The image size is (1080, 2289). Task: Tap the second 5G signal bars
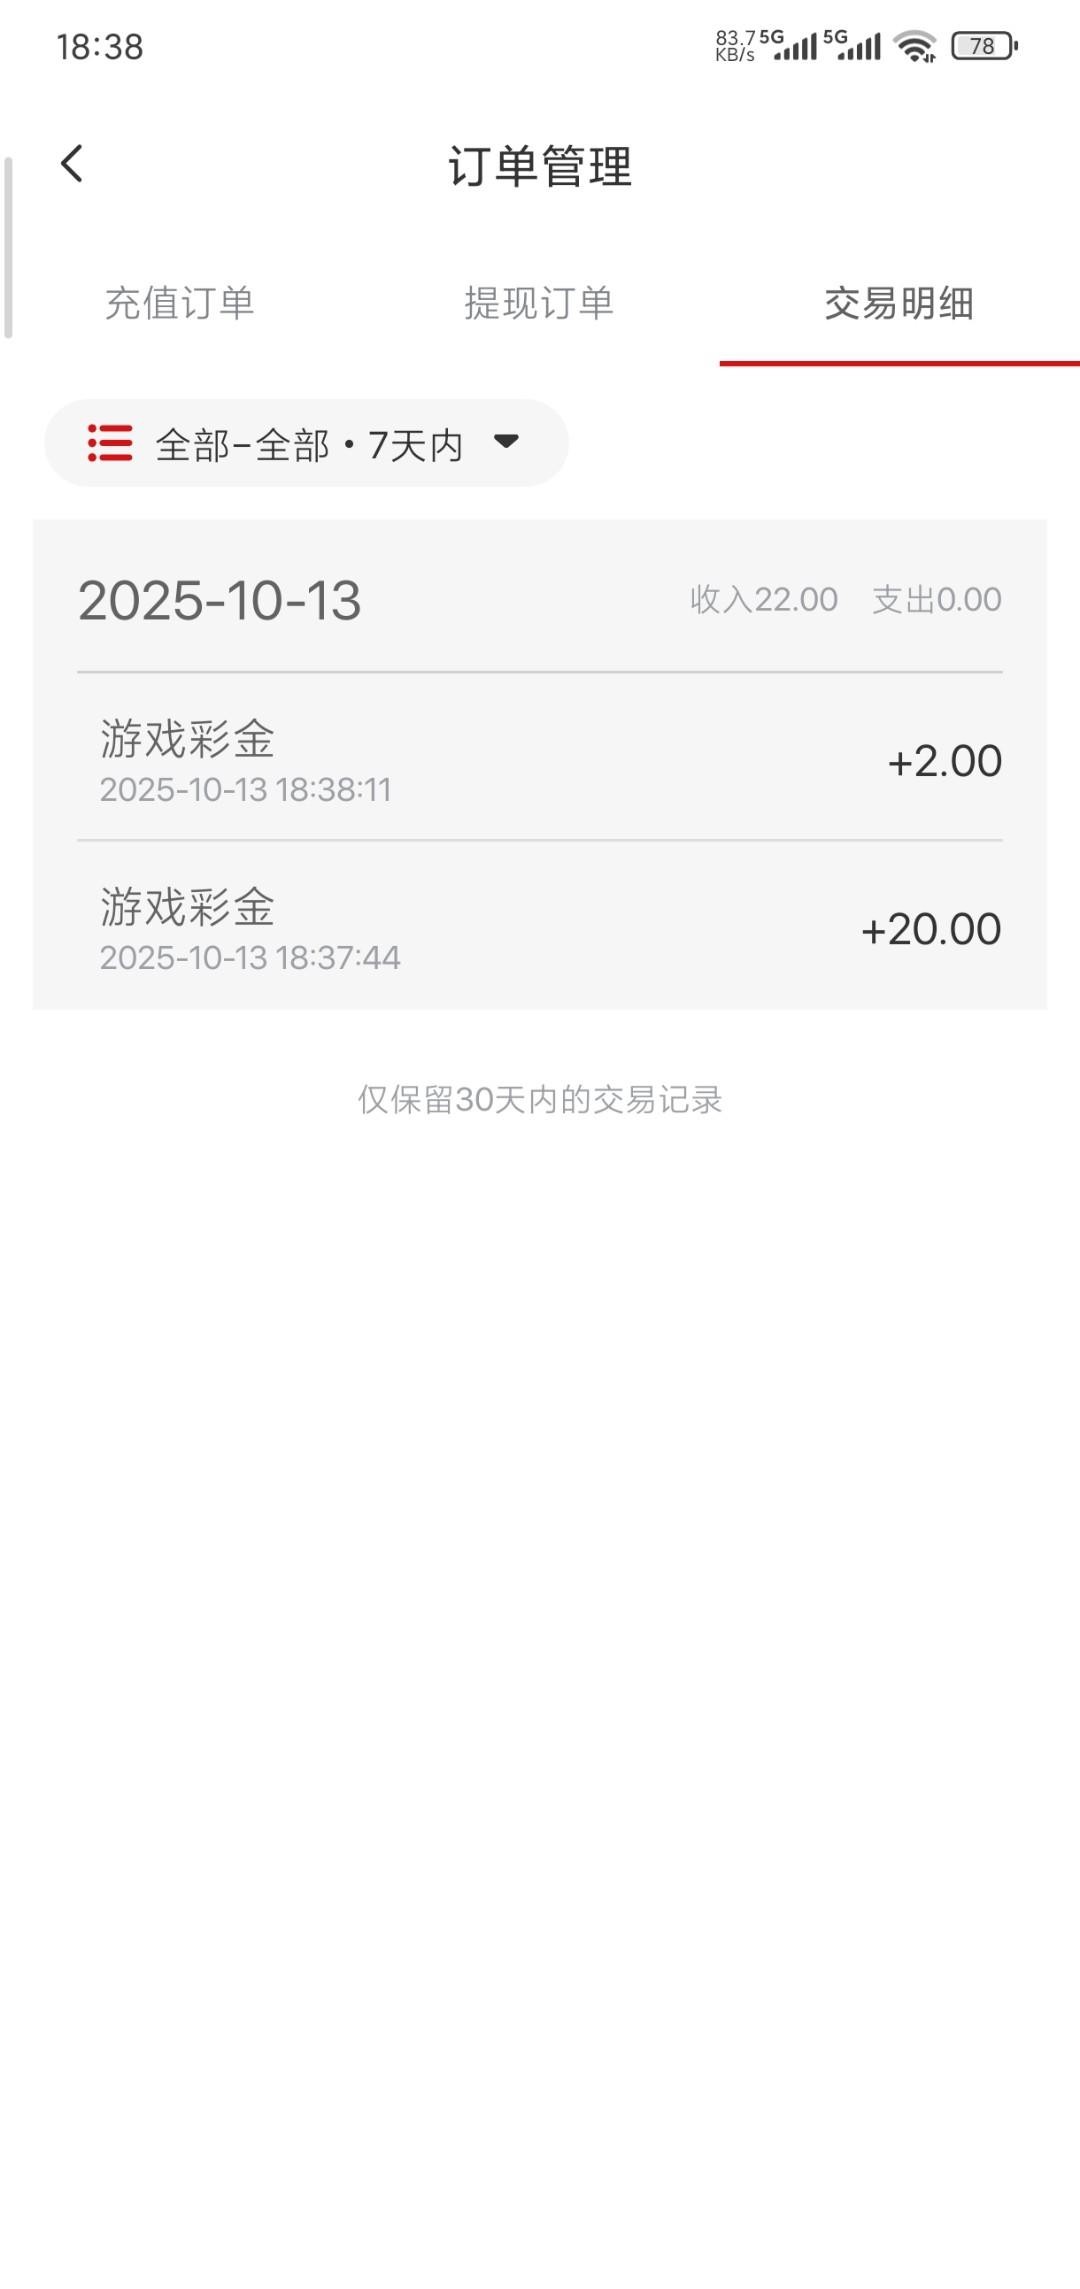pos(853,45)
